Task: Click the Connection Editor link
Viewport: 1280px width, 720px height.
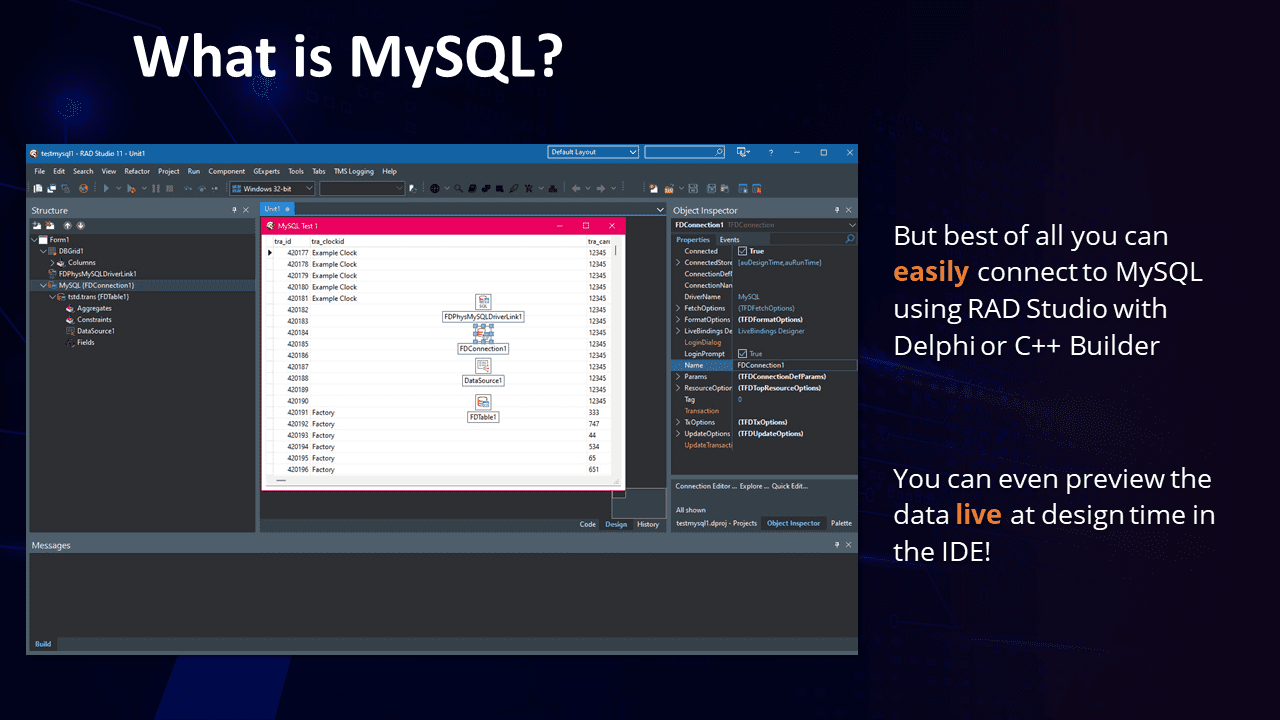Action: pyautogui.click(x=705, y=486)
